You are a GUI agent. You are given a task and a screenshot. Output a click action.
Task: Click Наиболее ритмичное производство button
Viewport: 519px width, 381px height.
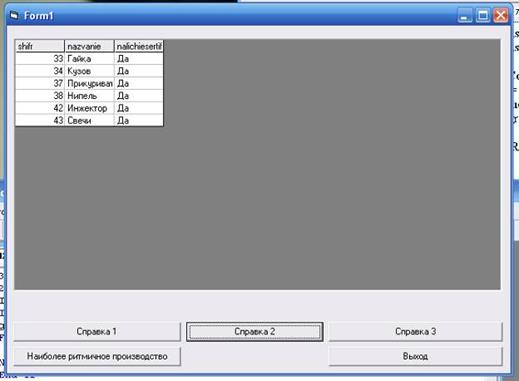point(97,356)
